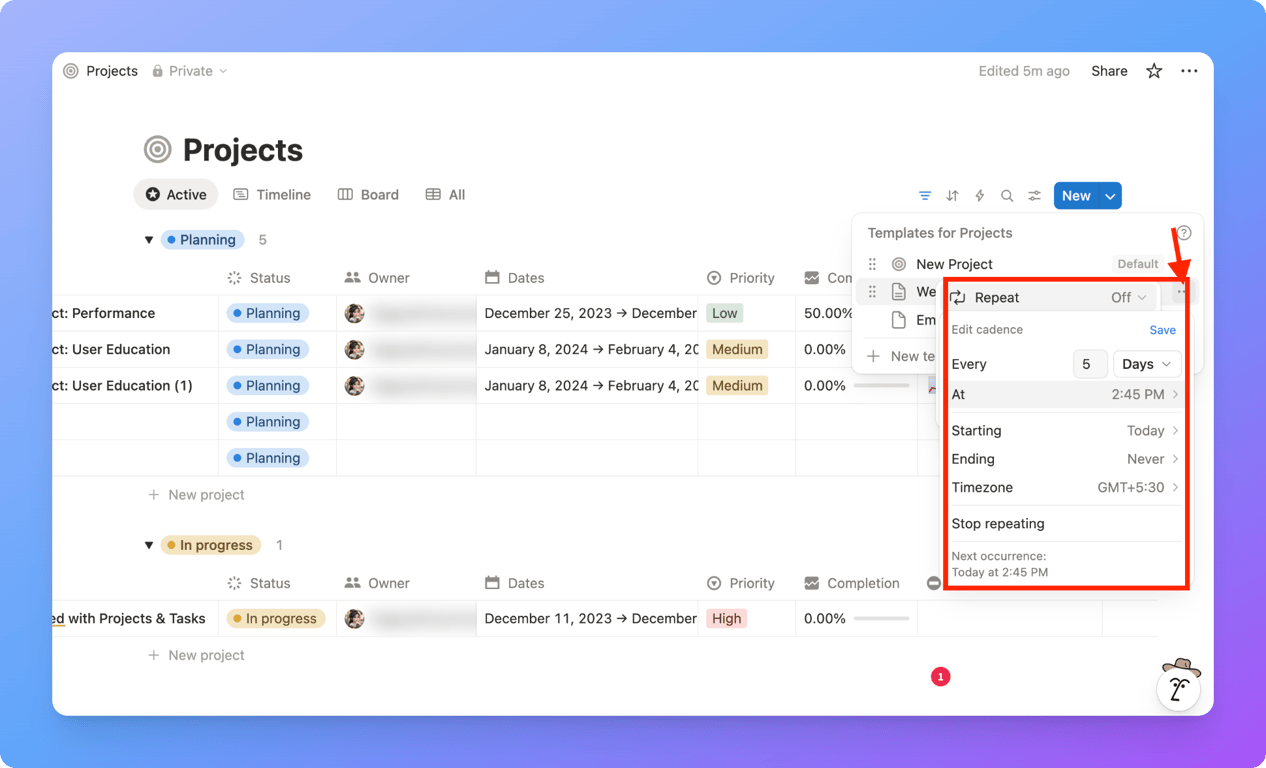Open the 'ct: User Education (1)' row

coord(123,386)
